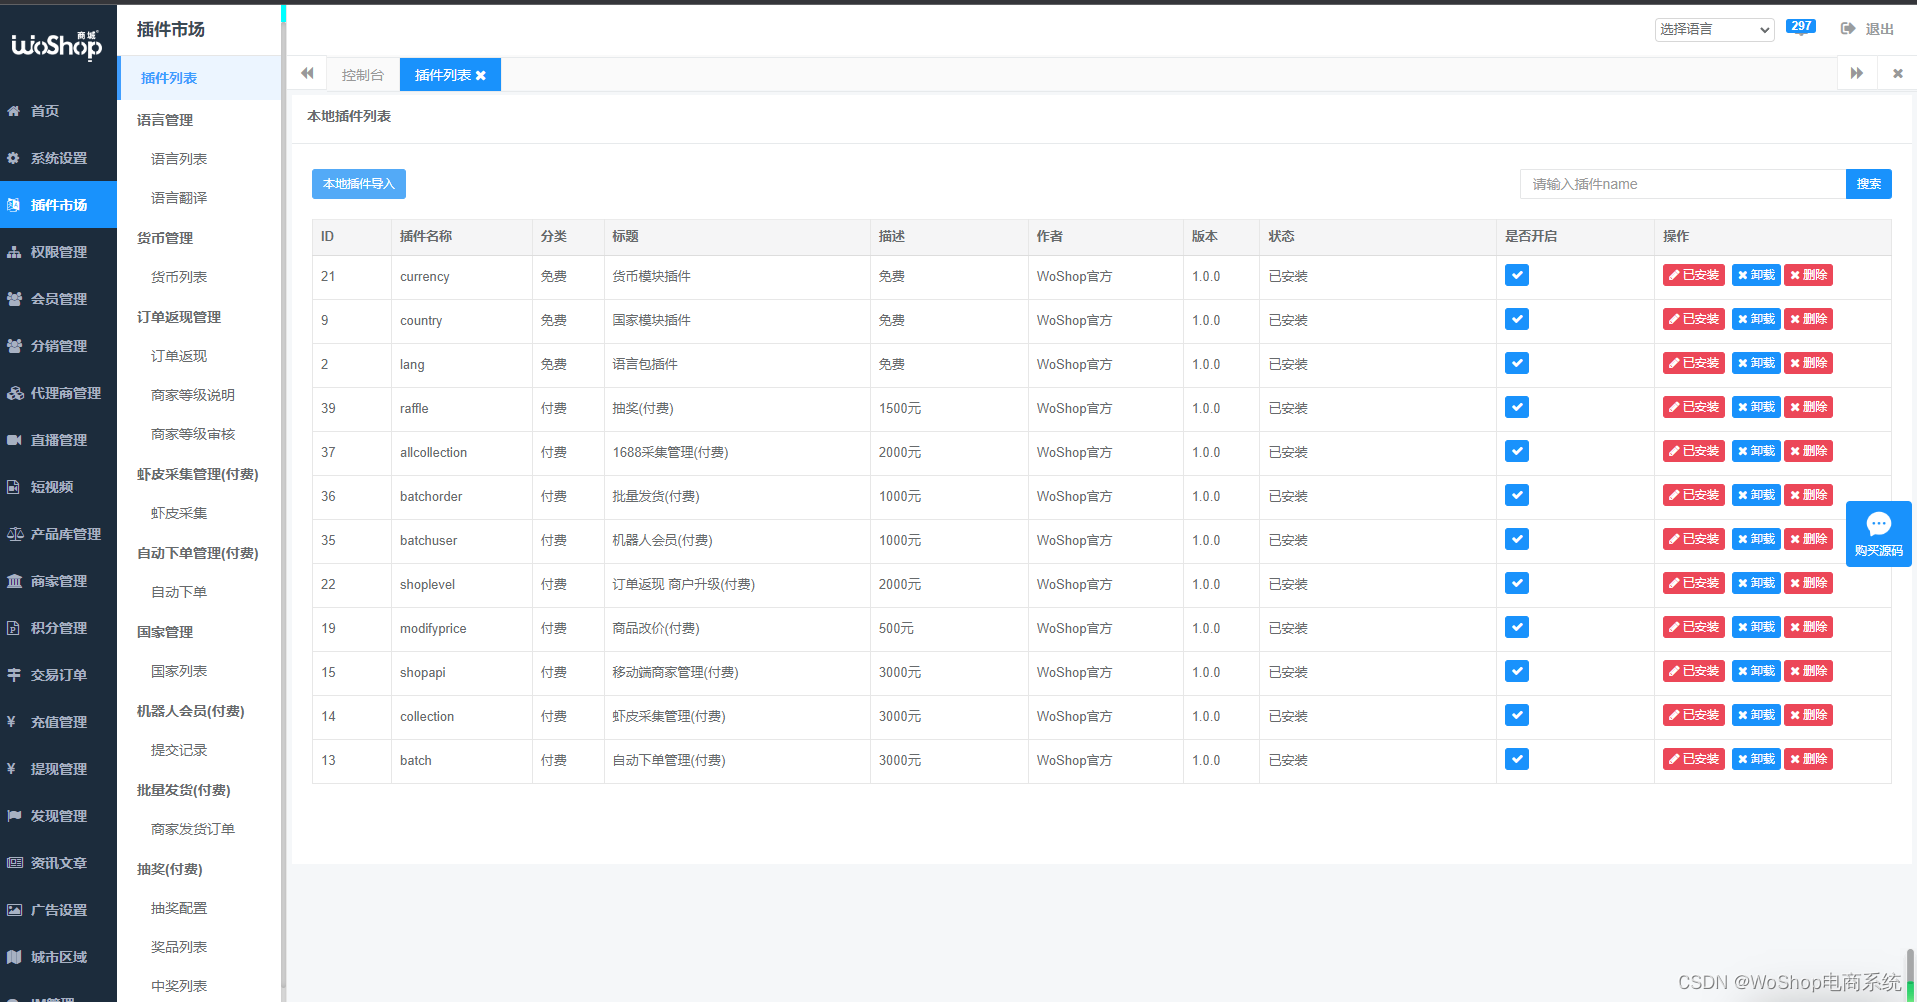Viewport: 1917px width, 1002px height.
Task: Toggle the enabled checkbox for modifyprice plugin
Action: point(1517,628)
